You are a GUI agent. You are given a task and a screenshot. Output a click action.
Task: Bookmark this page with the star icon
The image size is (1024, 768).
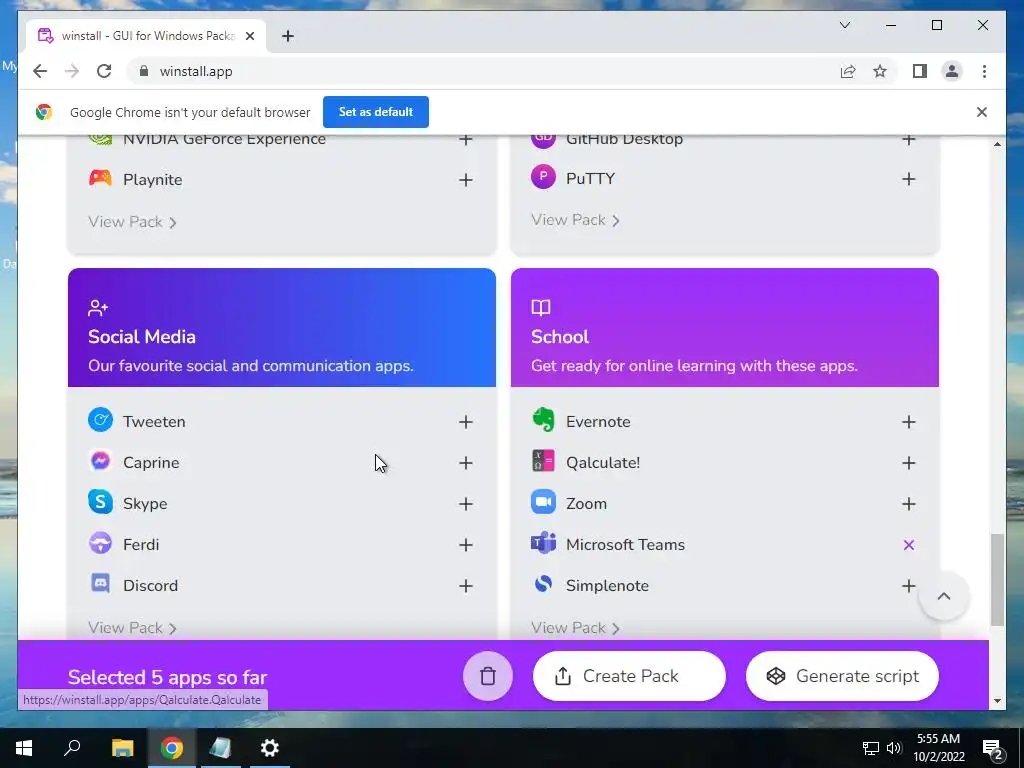880,71
